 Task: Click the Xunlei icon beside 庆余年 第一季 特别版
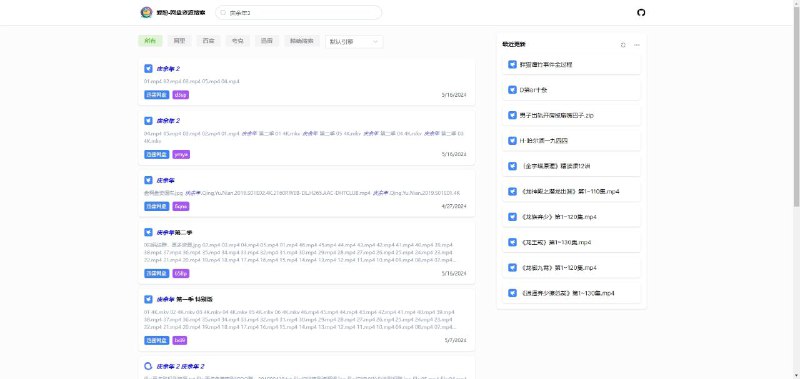click(148, 299)
